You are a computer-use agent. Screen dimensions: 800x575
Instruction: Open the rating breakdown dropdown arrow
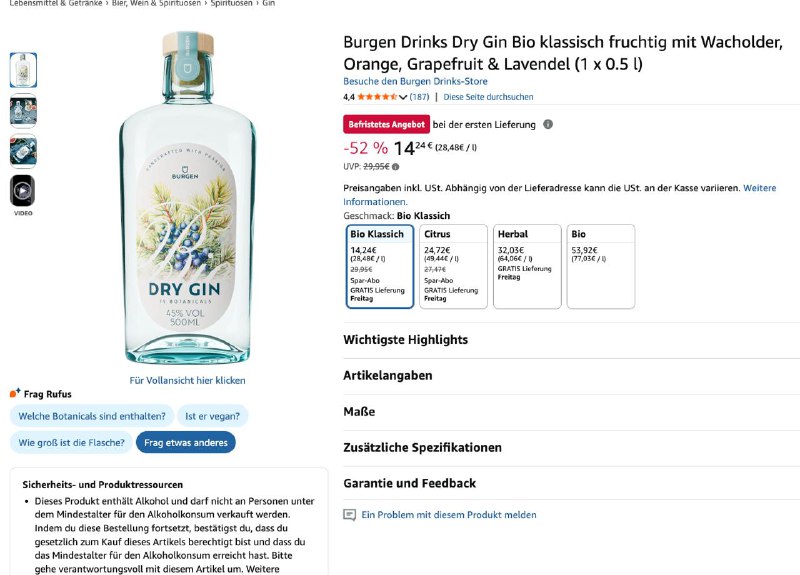tap(403, 97)
